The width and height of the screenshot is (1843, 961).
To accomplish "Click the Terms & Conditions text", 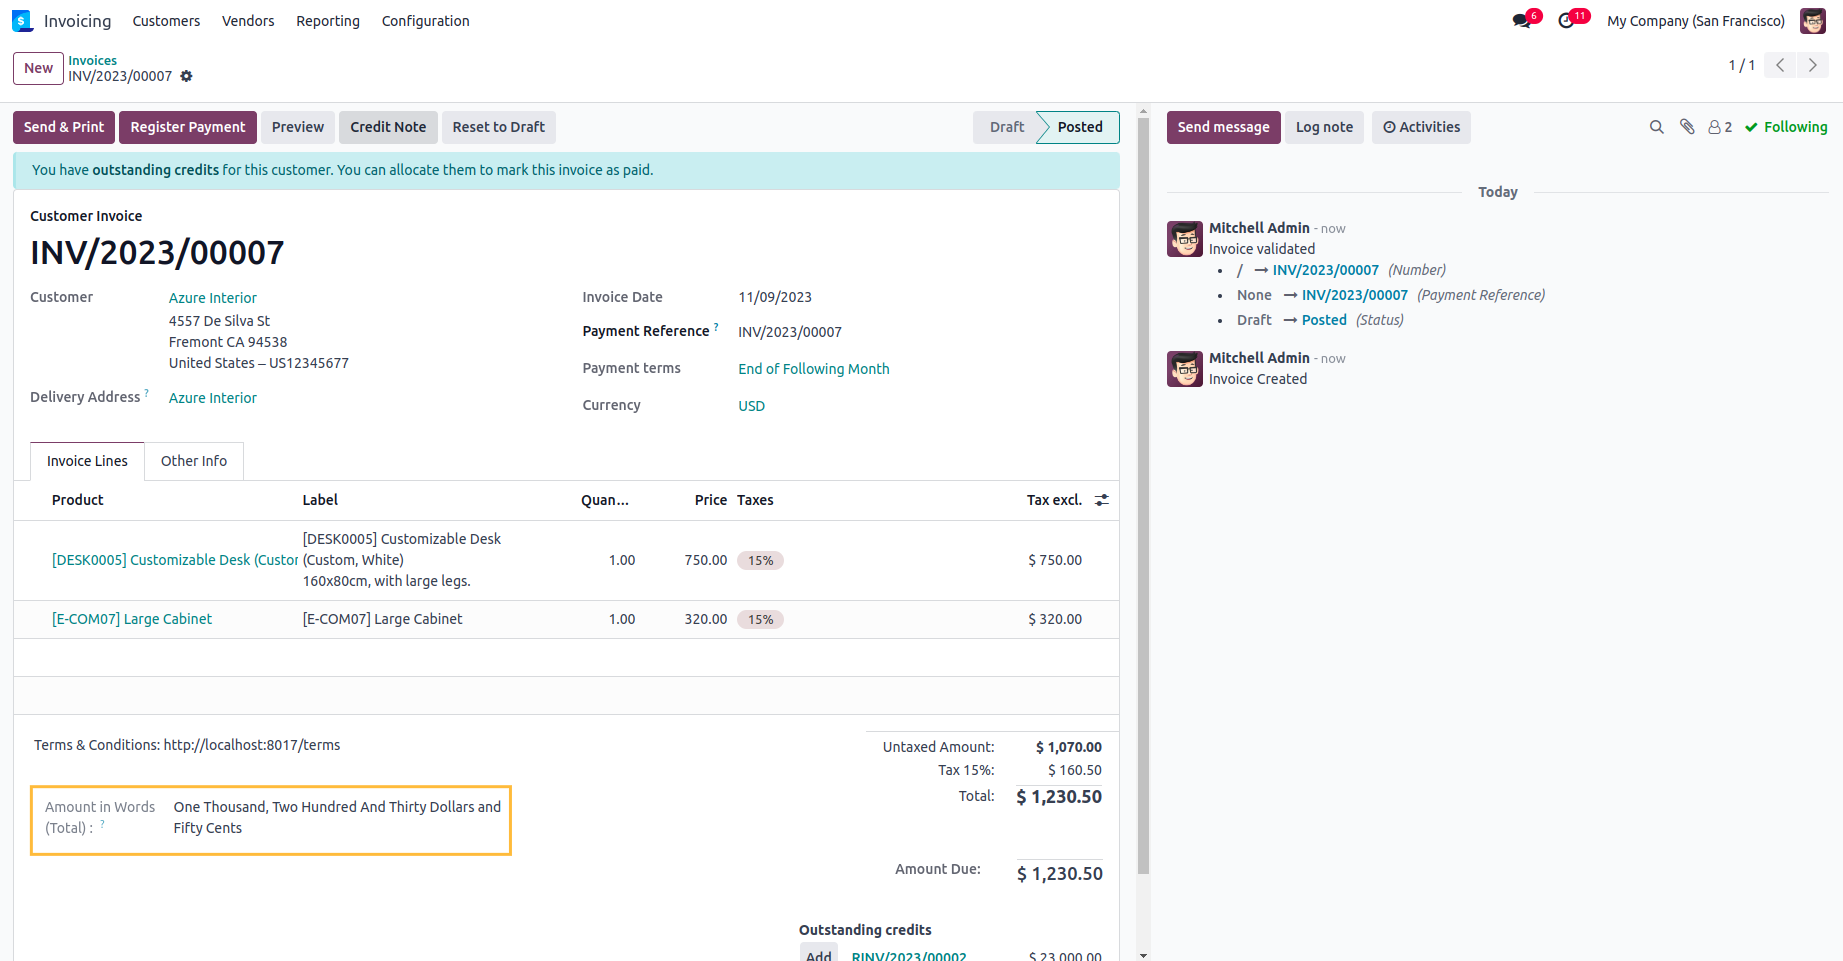I will pyautogui.click(x=187, y=745).
